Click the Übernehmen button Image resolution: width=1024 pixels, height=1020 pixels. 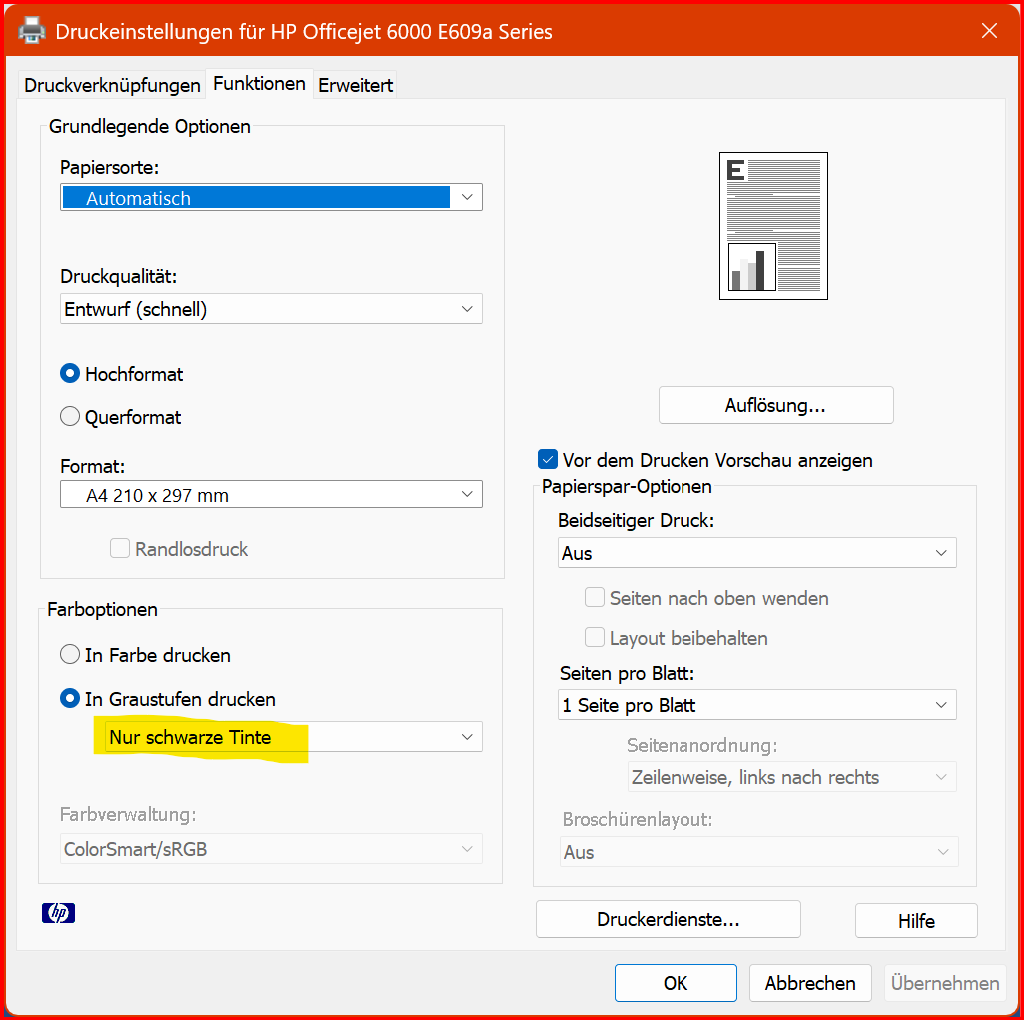(945, 983)
